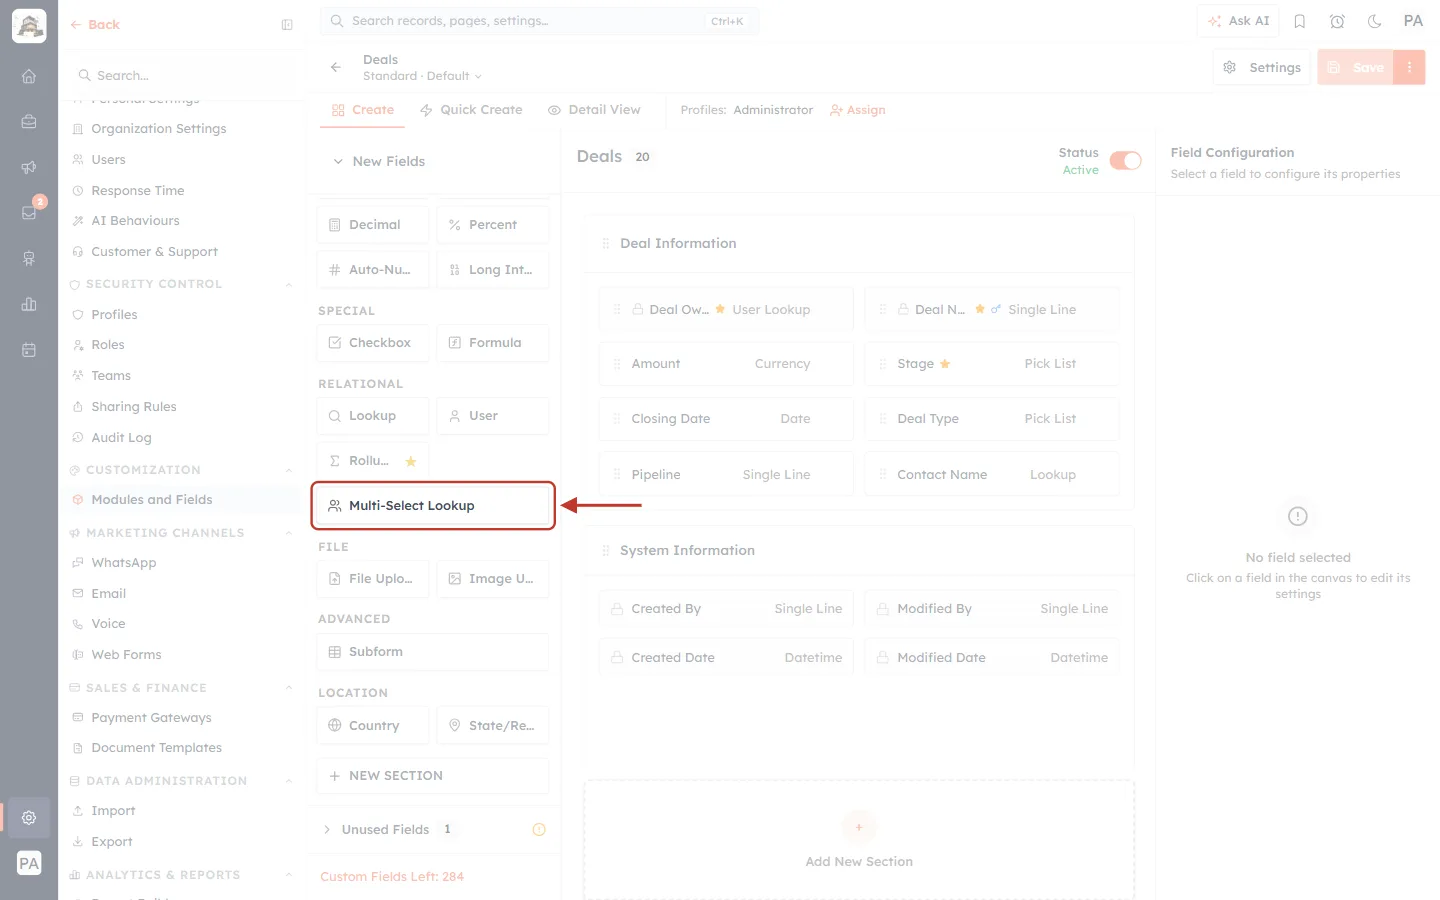Click the Assign link beside Profiles
Image resolution: width=1440 pixels, height=900 pixels.
point(858,110)
